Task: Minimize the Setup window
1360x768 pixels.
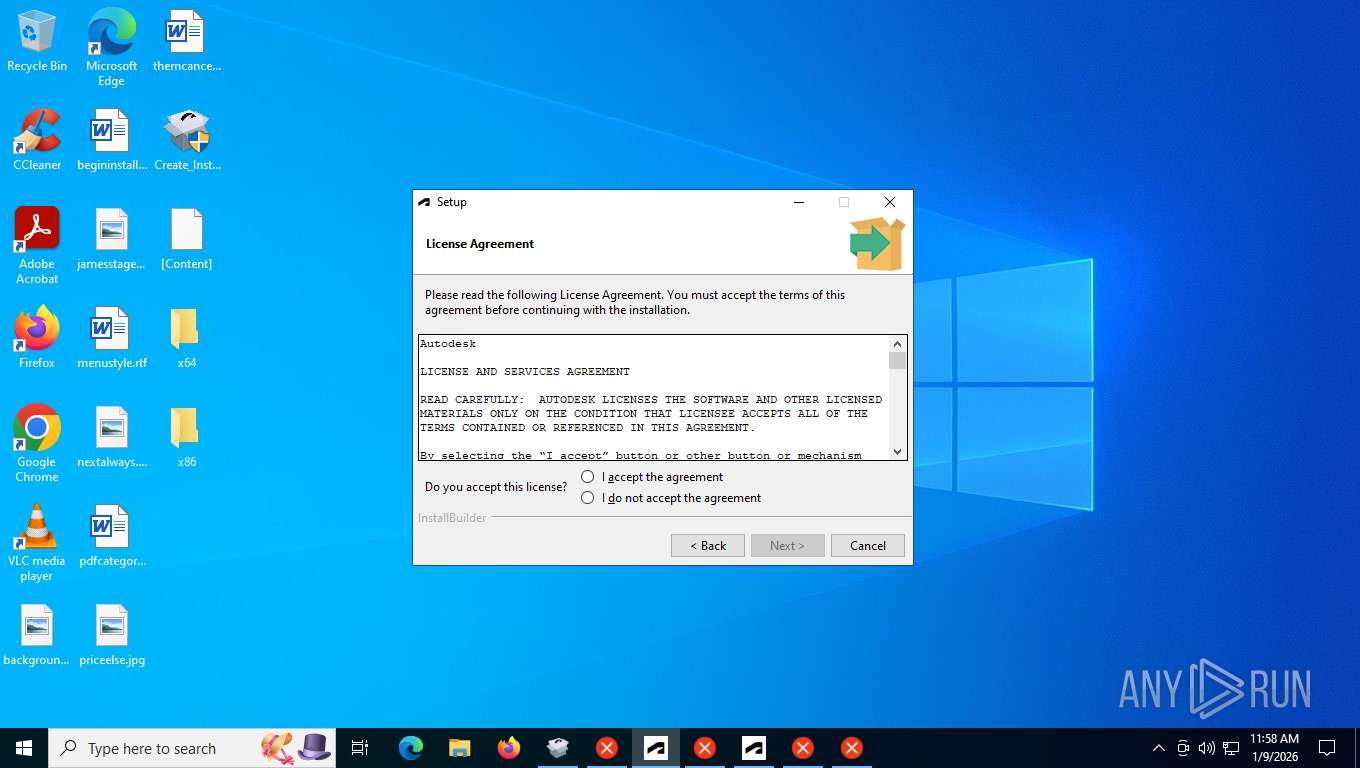Action: [x=799, y=202]
